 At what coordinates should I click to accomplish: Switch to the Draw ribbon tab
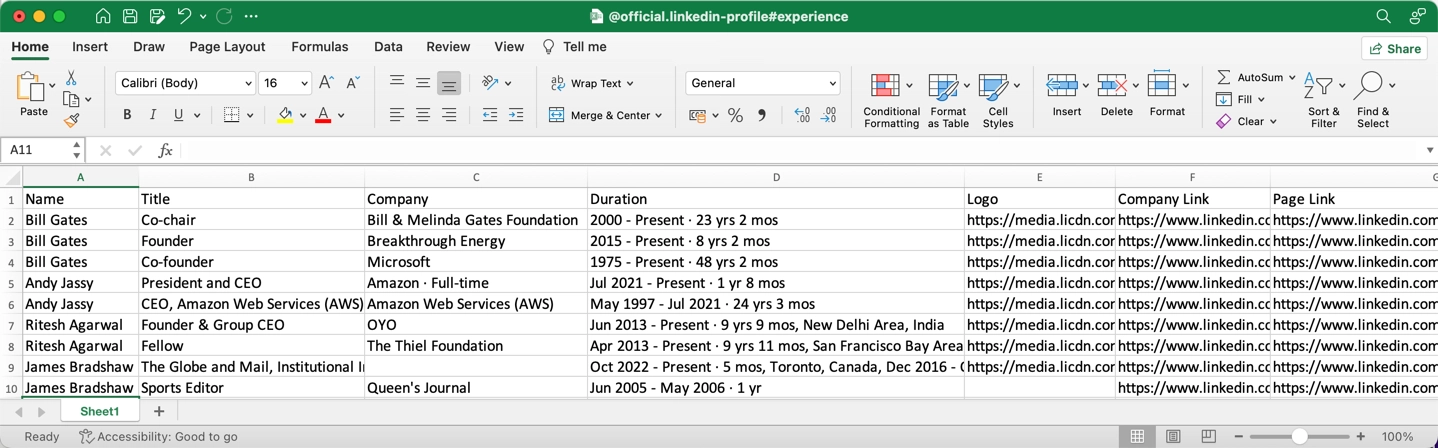pos(149,47)
